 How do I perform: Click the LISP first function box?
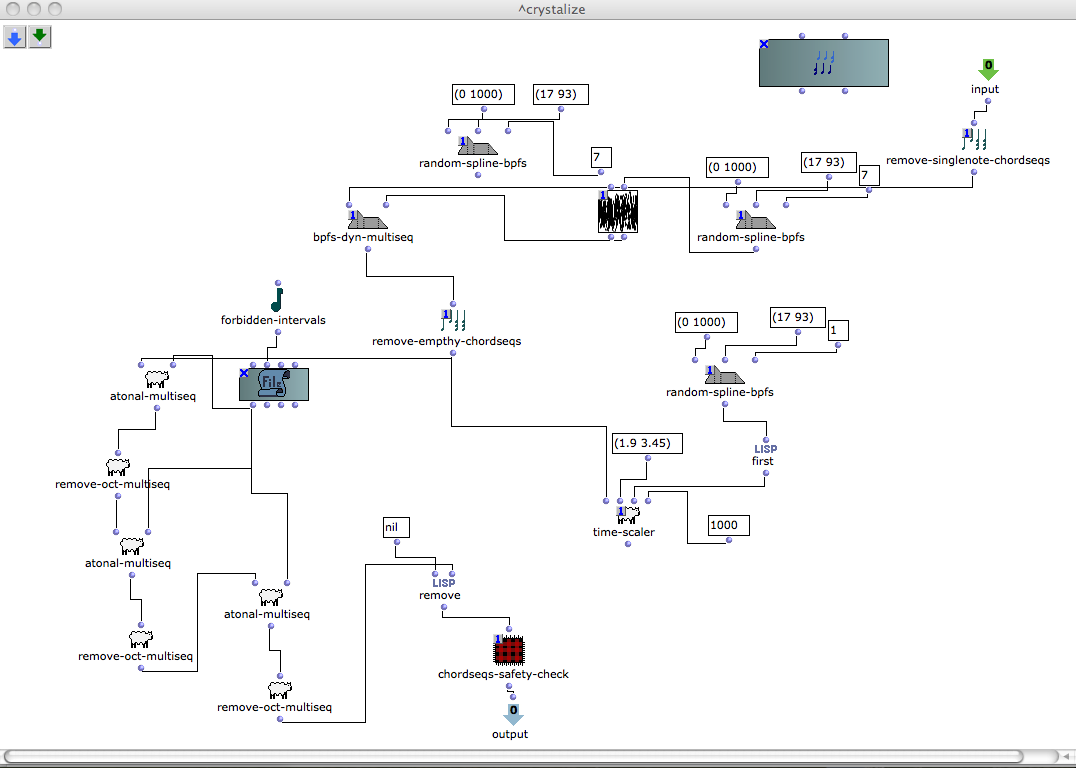[x=764, y=455]
